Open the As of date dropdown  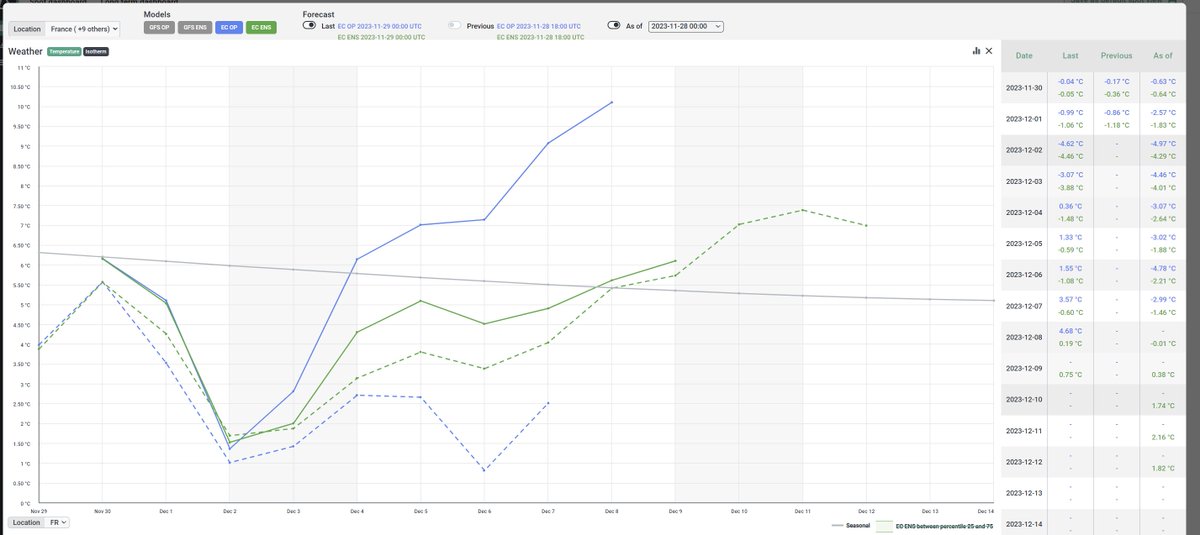point(686,26)
